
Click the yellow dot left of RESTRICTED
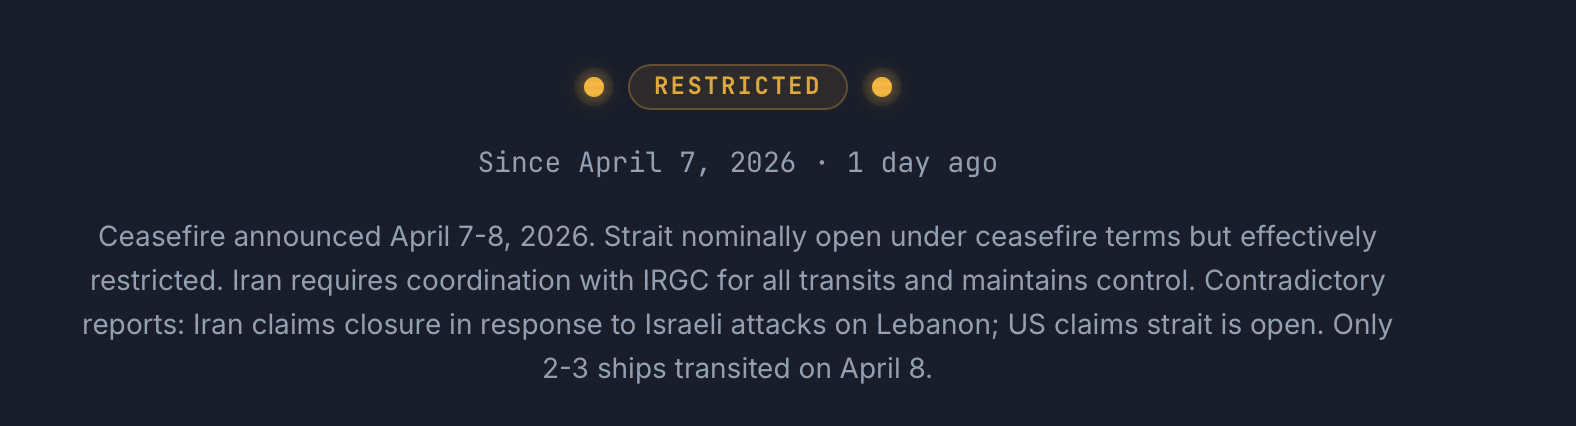[x=594, y=87]
